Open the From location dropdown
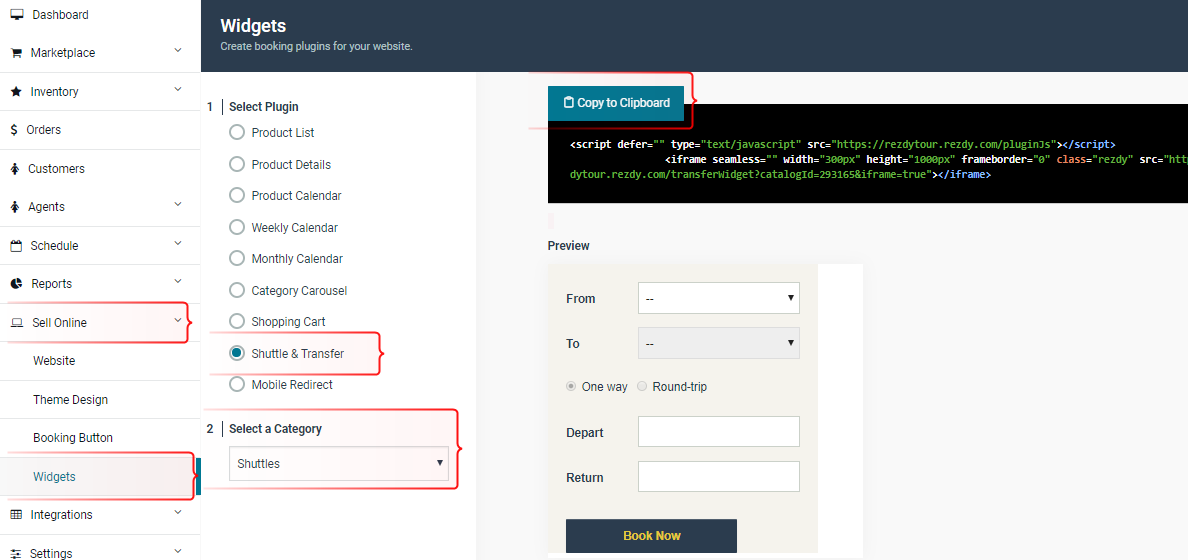This screenshot has height=560, width=1188. pyautogui.click(x=719, y=299)
